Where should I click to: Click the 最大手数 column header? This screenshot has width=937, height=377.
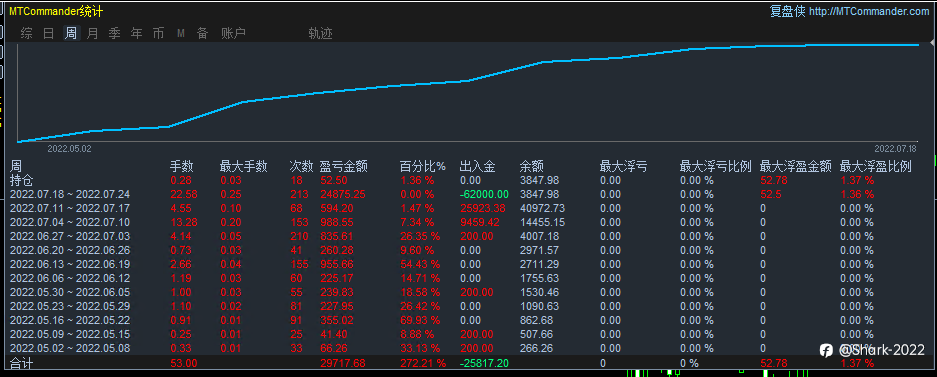(x=243, y=167)
